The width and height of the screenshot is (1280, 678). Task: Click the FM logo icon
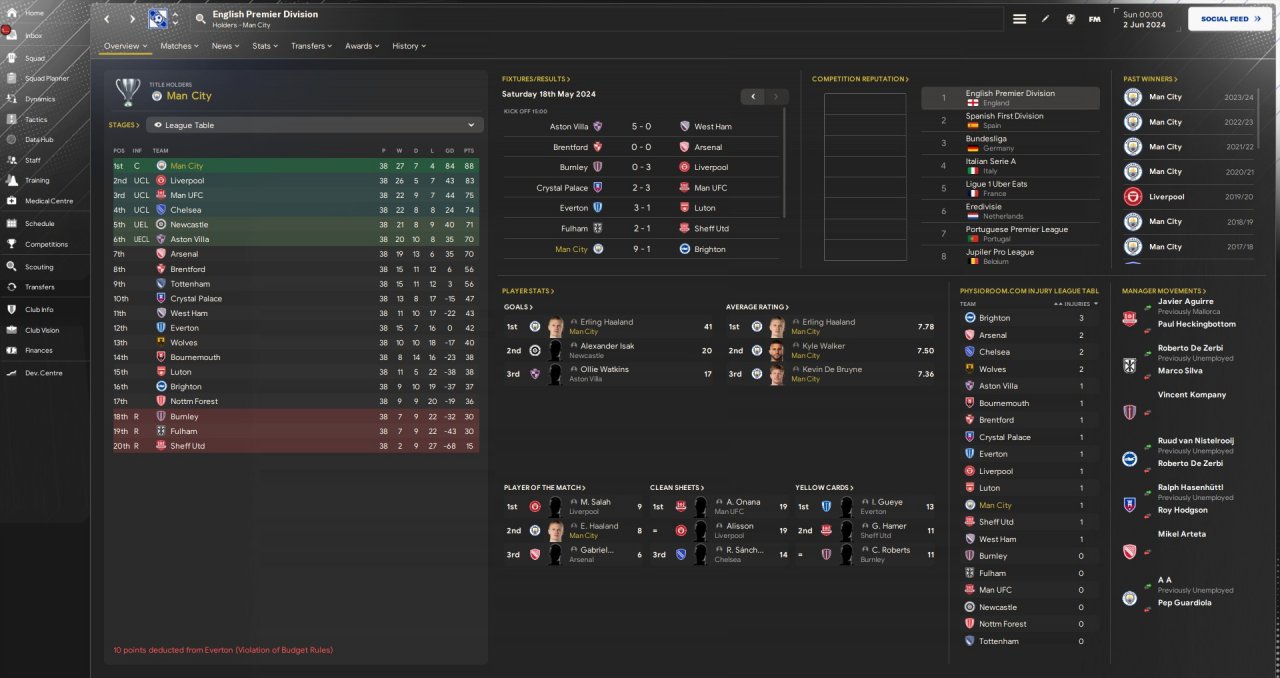1095,19
